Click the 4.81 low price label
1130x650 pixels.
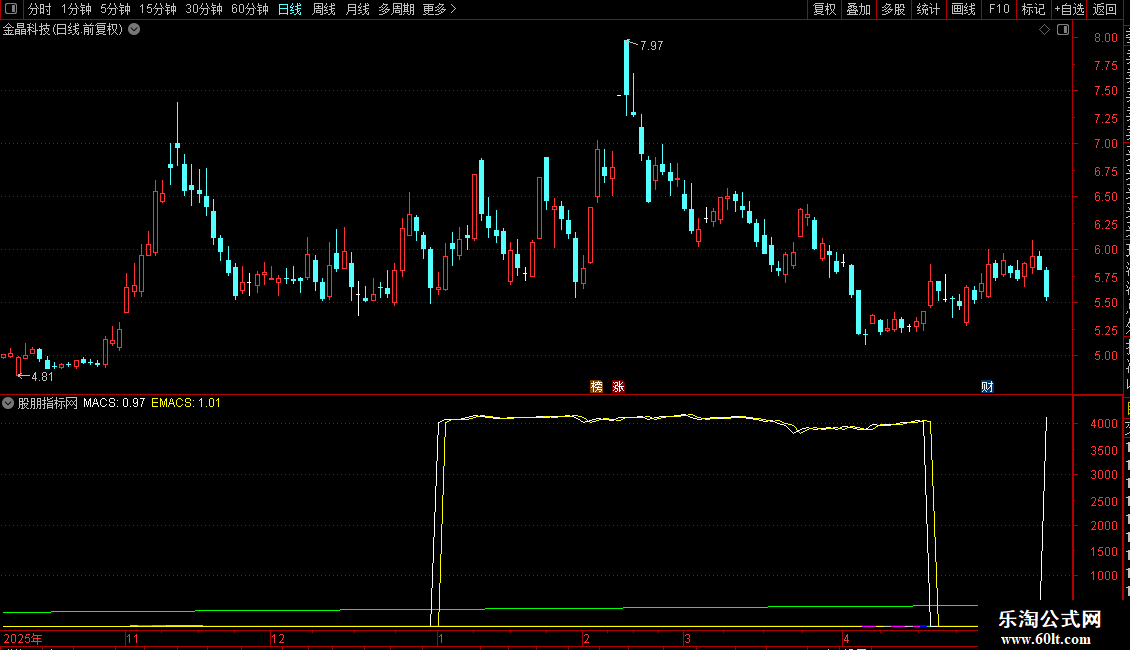click(43, 377)
